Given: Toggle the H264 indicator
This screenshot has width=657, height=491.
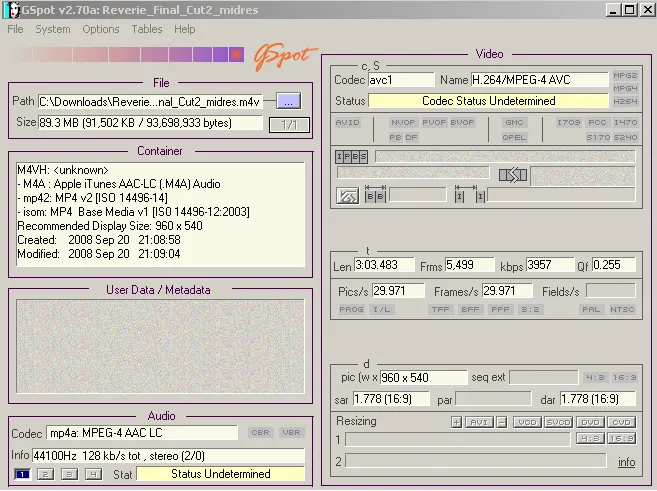Looking at the screenshot, I should click(624, 101).
